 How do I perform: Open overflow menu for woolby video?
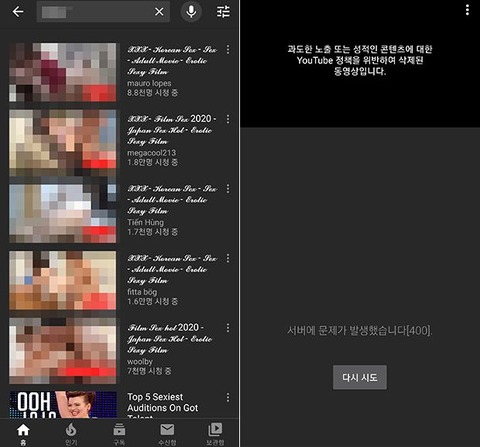click(228, 328)
